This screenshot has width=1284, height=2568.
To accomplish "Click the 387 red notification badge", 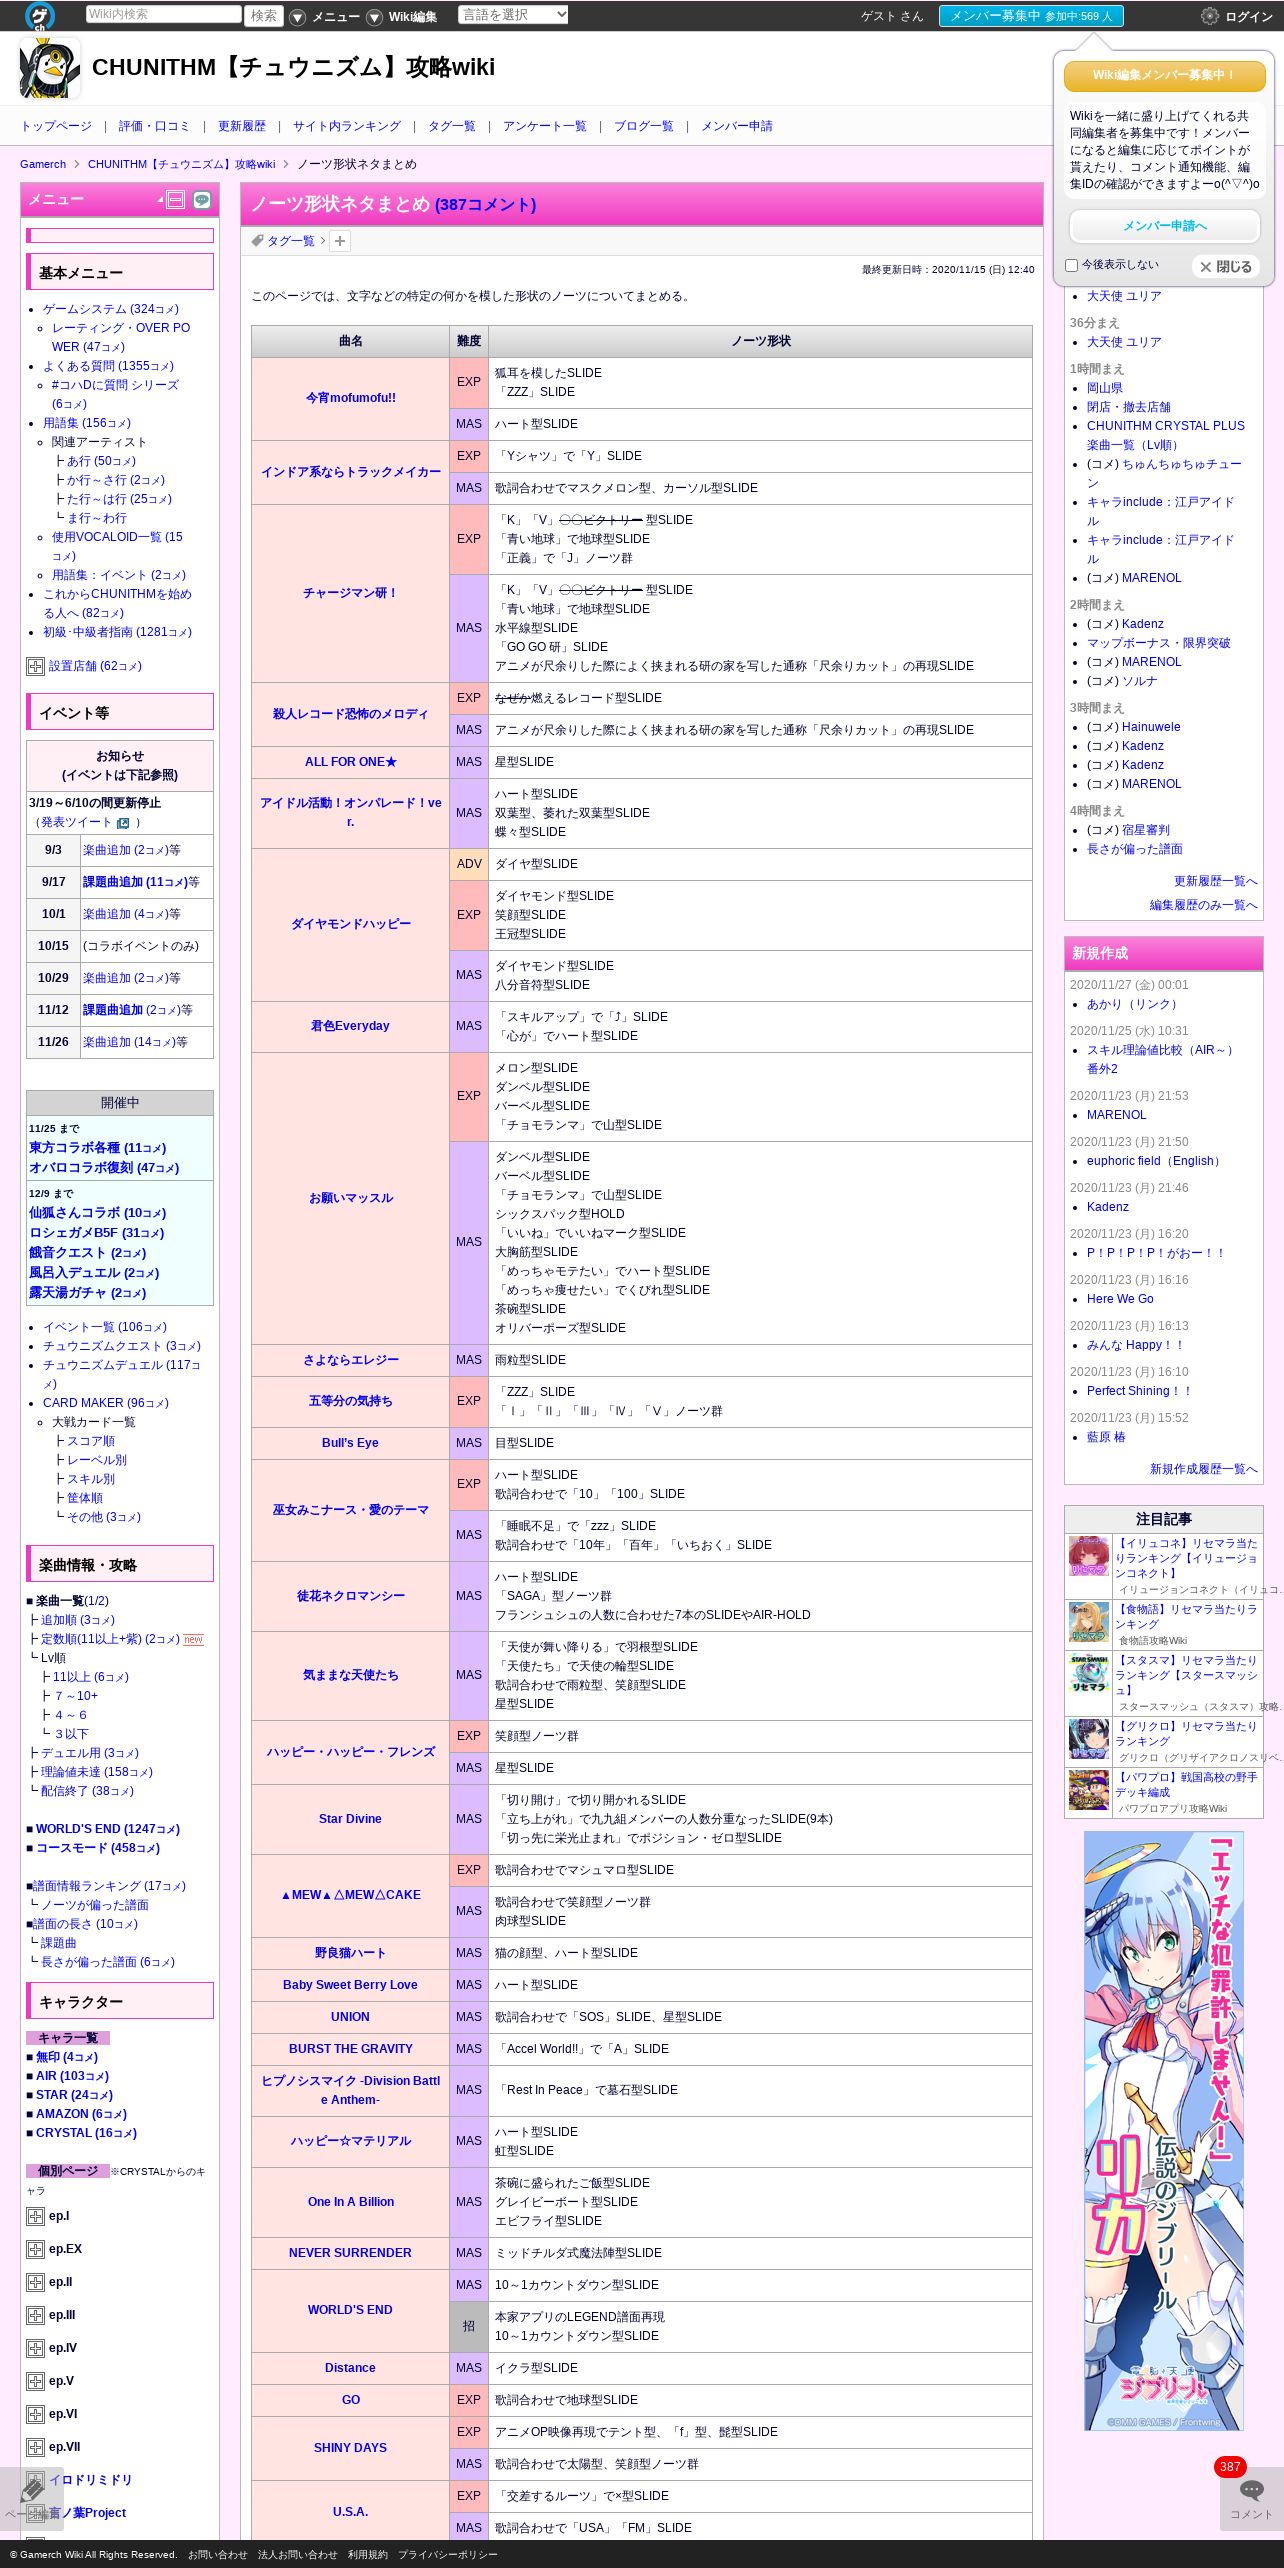I will 1230,2467.
